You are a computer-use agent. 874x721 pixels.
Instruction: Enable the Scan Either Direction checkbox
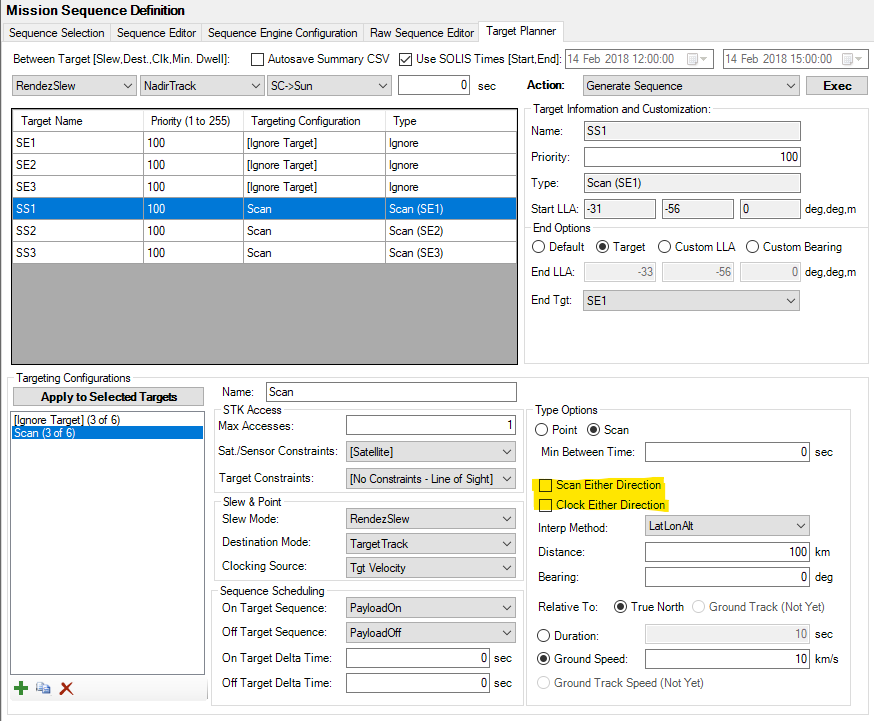click(x=546, y=485)
